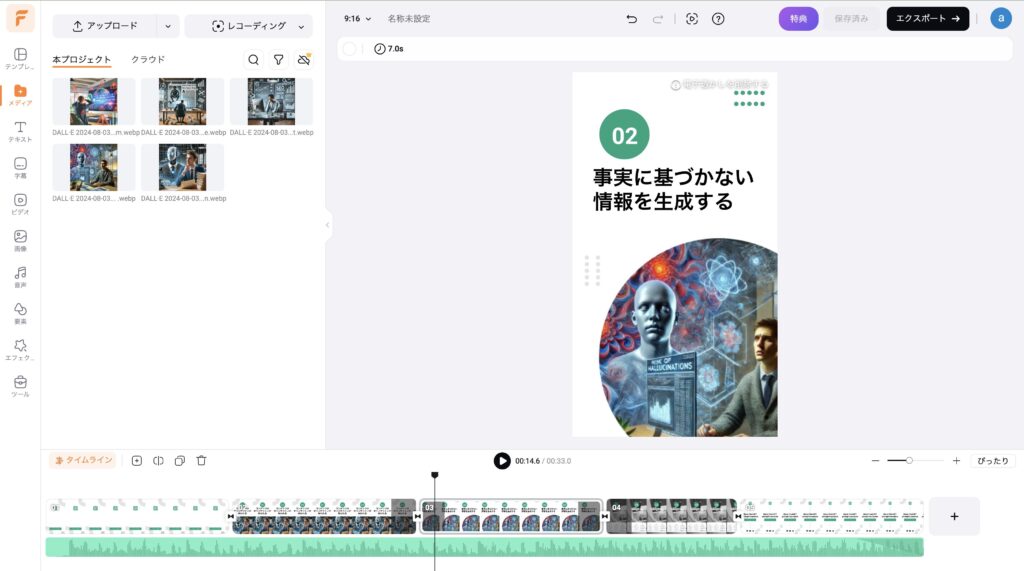Click the media filter funnel icon
The image size is (1024, 571).
point(279,60)
